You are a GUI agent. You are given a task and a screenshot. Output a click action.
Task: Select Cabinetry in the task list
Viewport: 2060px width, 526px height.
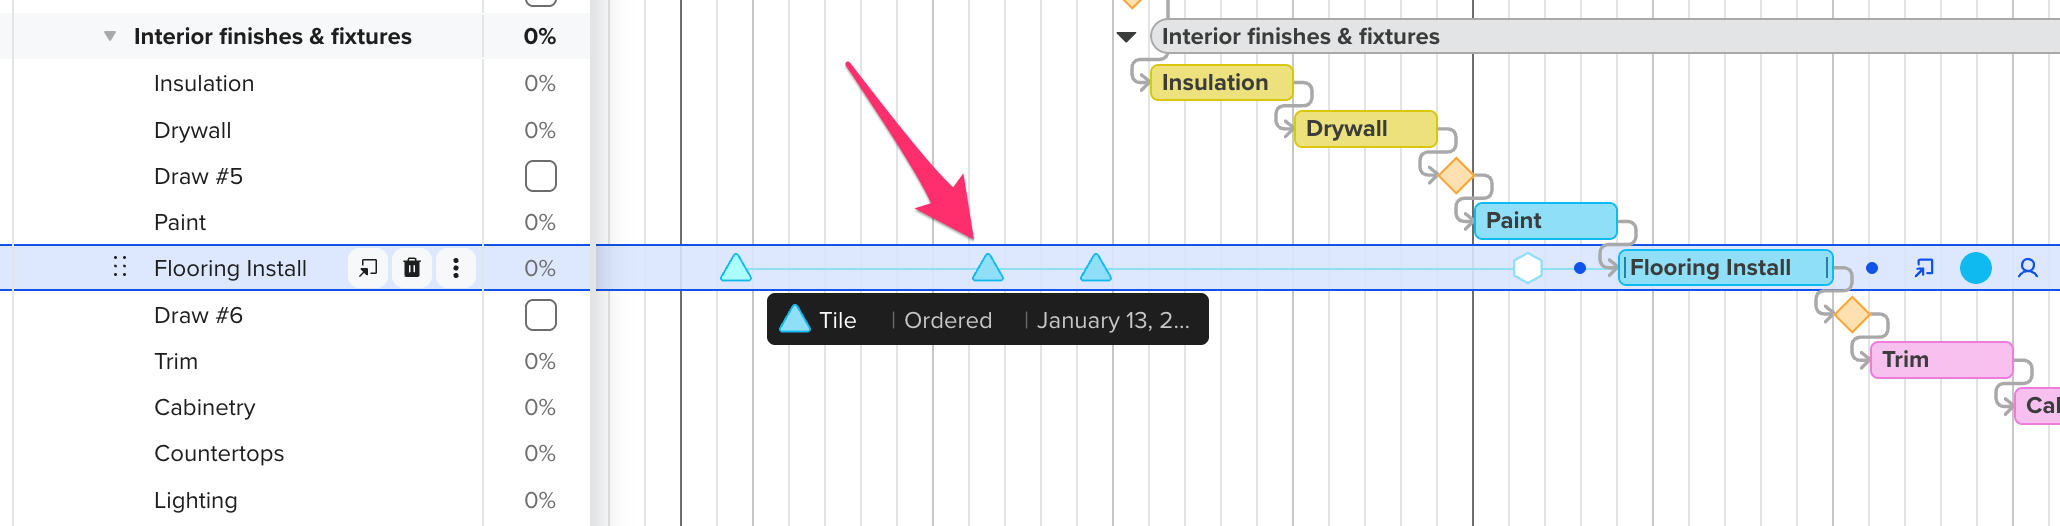[205, 407]
